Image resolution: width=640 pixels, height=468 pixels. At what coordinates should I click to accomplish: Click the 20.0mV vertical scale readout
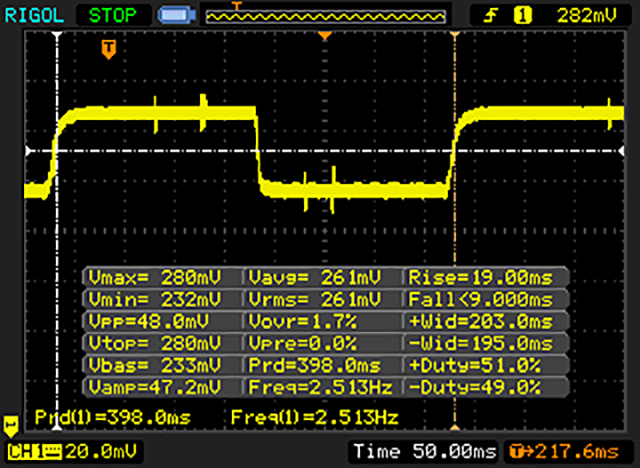(x=100, y=452)
